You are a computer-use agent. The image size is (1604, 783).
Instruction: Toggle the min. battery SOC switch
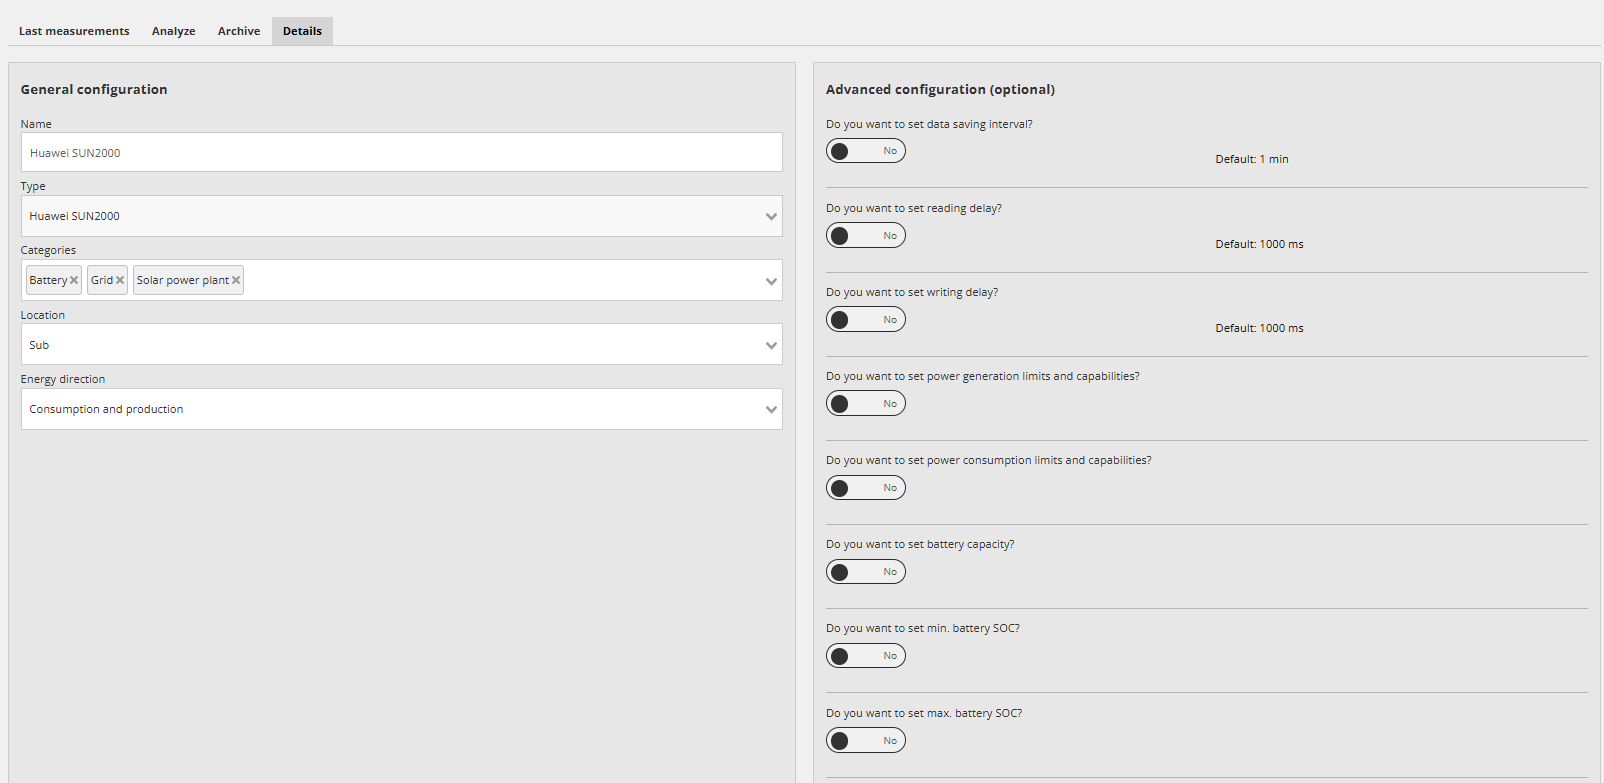point(865,656)
